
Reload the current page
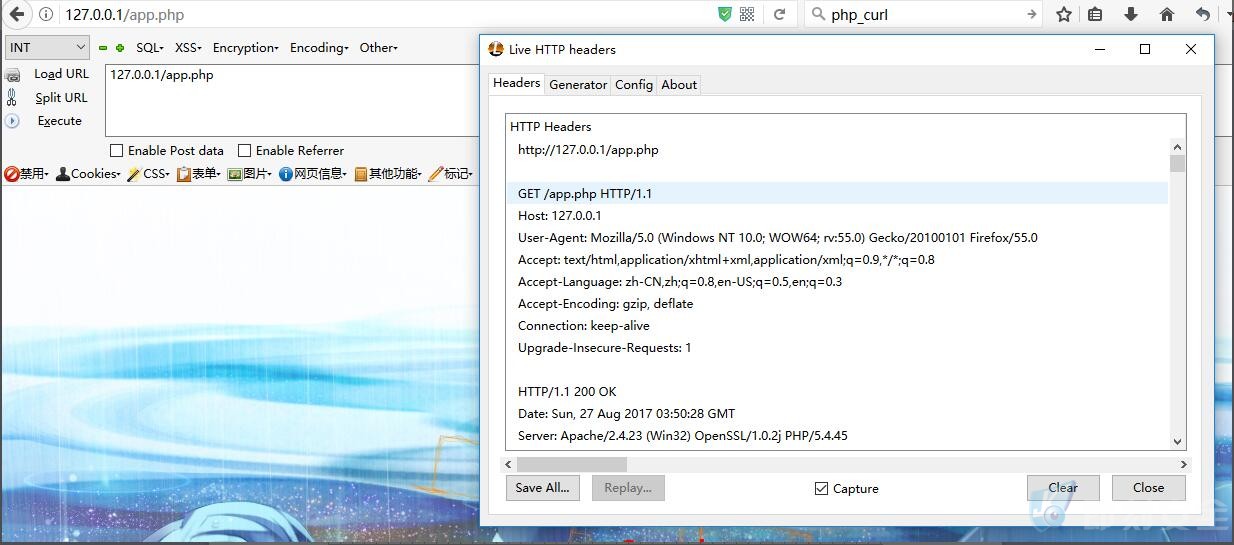point(780,14)
